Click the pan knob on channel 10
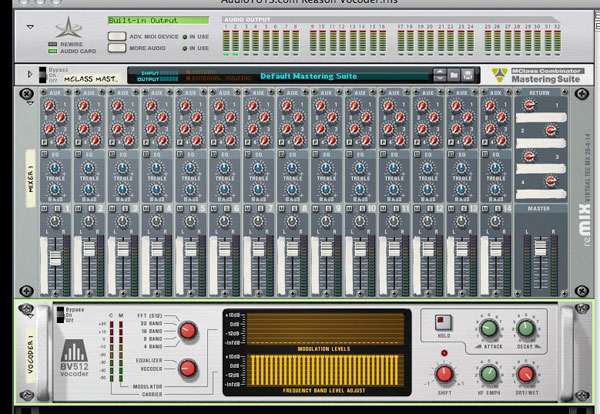 [x=360, y=221]
